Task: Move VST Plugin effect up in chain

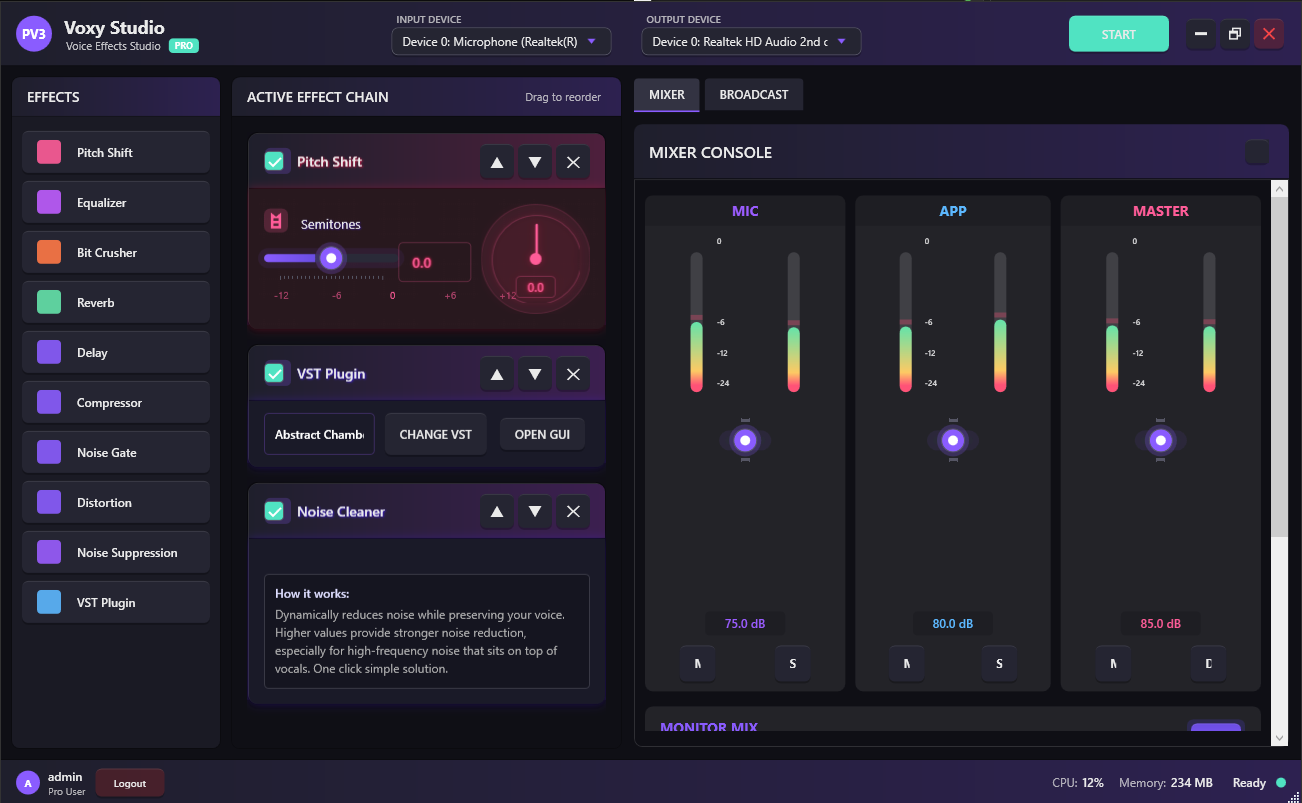Action: (497, 374)
